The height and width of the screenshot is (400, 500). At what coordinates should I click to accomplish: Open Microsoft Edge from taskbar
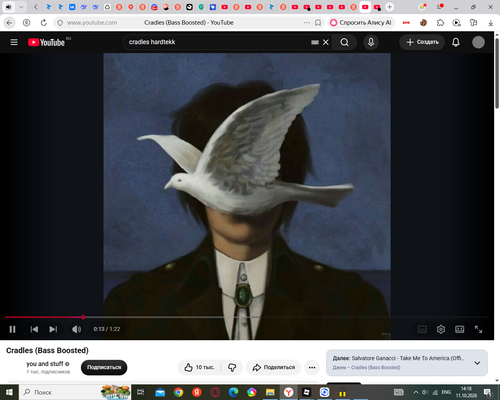point(233,392)
